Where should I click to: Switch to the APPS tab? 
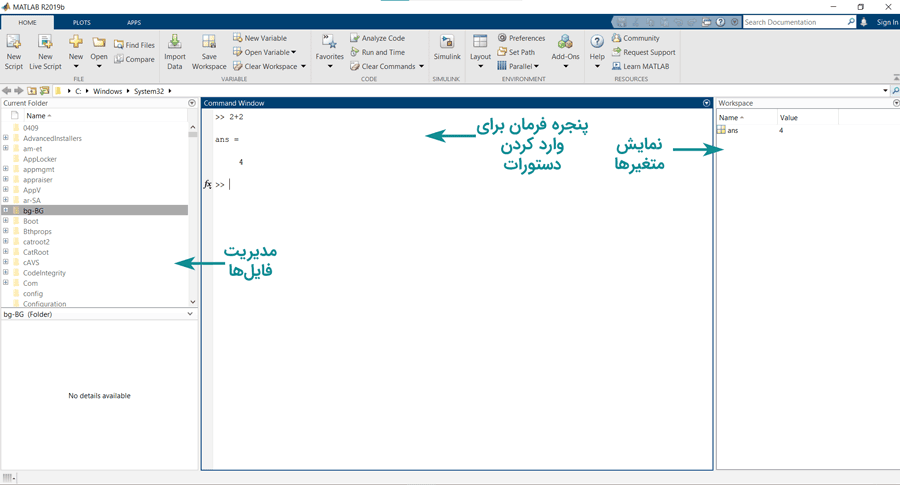coord(133,22)
